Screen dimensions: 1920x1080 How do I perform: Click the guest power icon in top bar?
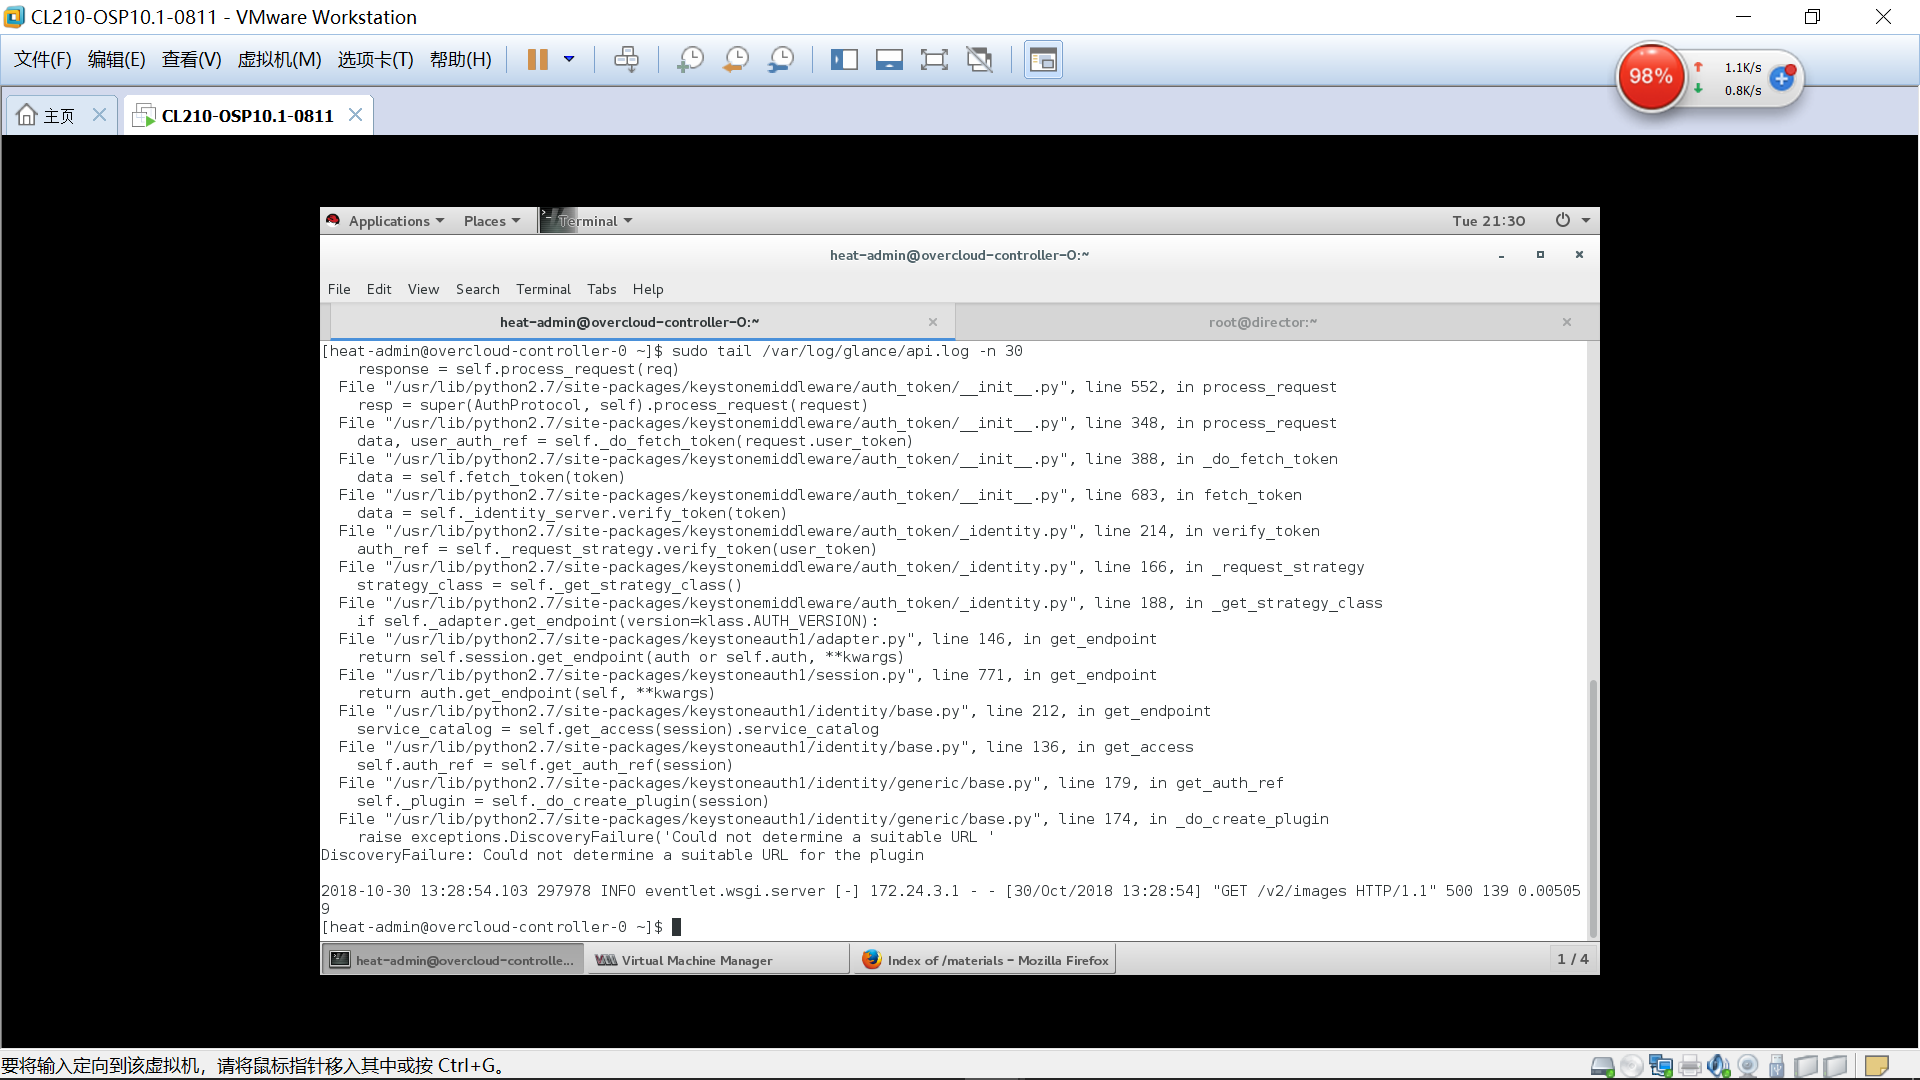1562,221
